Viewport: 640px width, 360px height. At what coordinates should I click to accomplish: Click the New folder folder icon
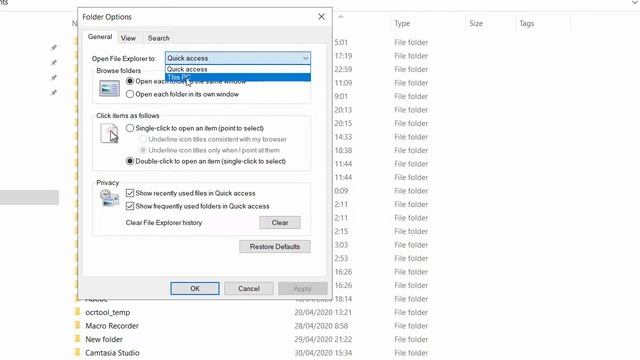[x=78, y=339]
